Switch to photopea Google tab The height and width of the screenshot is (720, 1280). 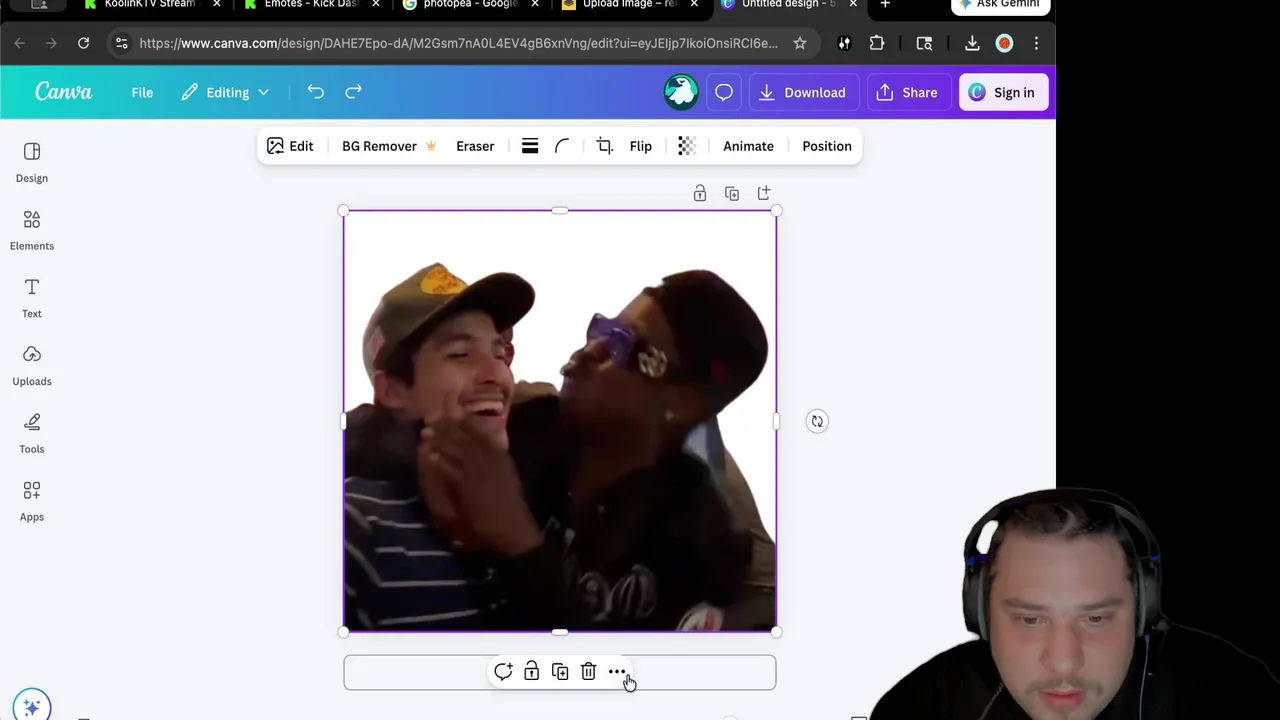(x=470, y=5)
